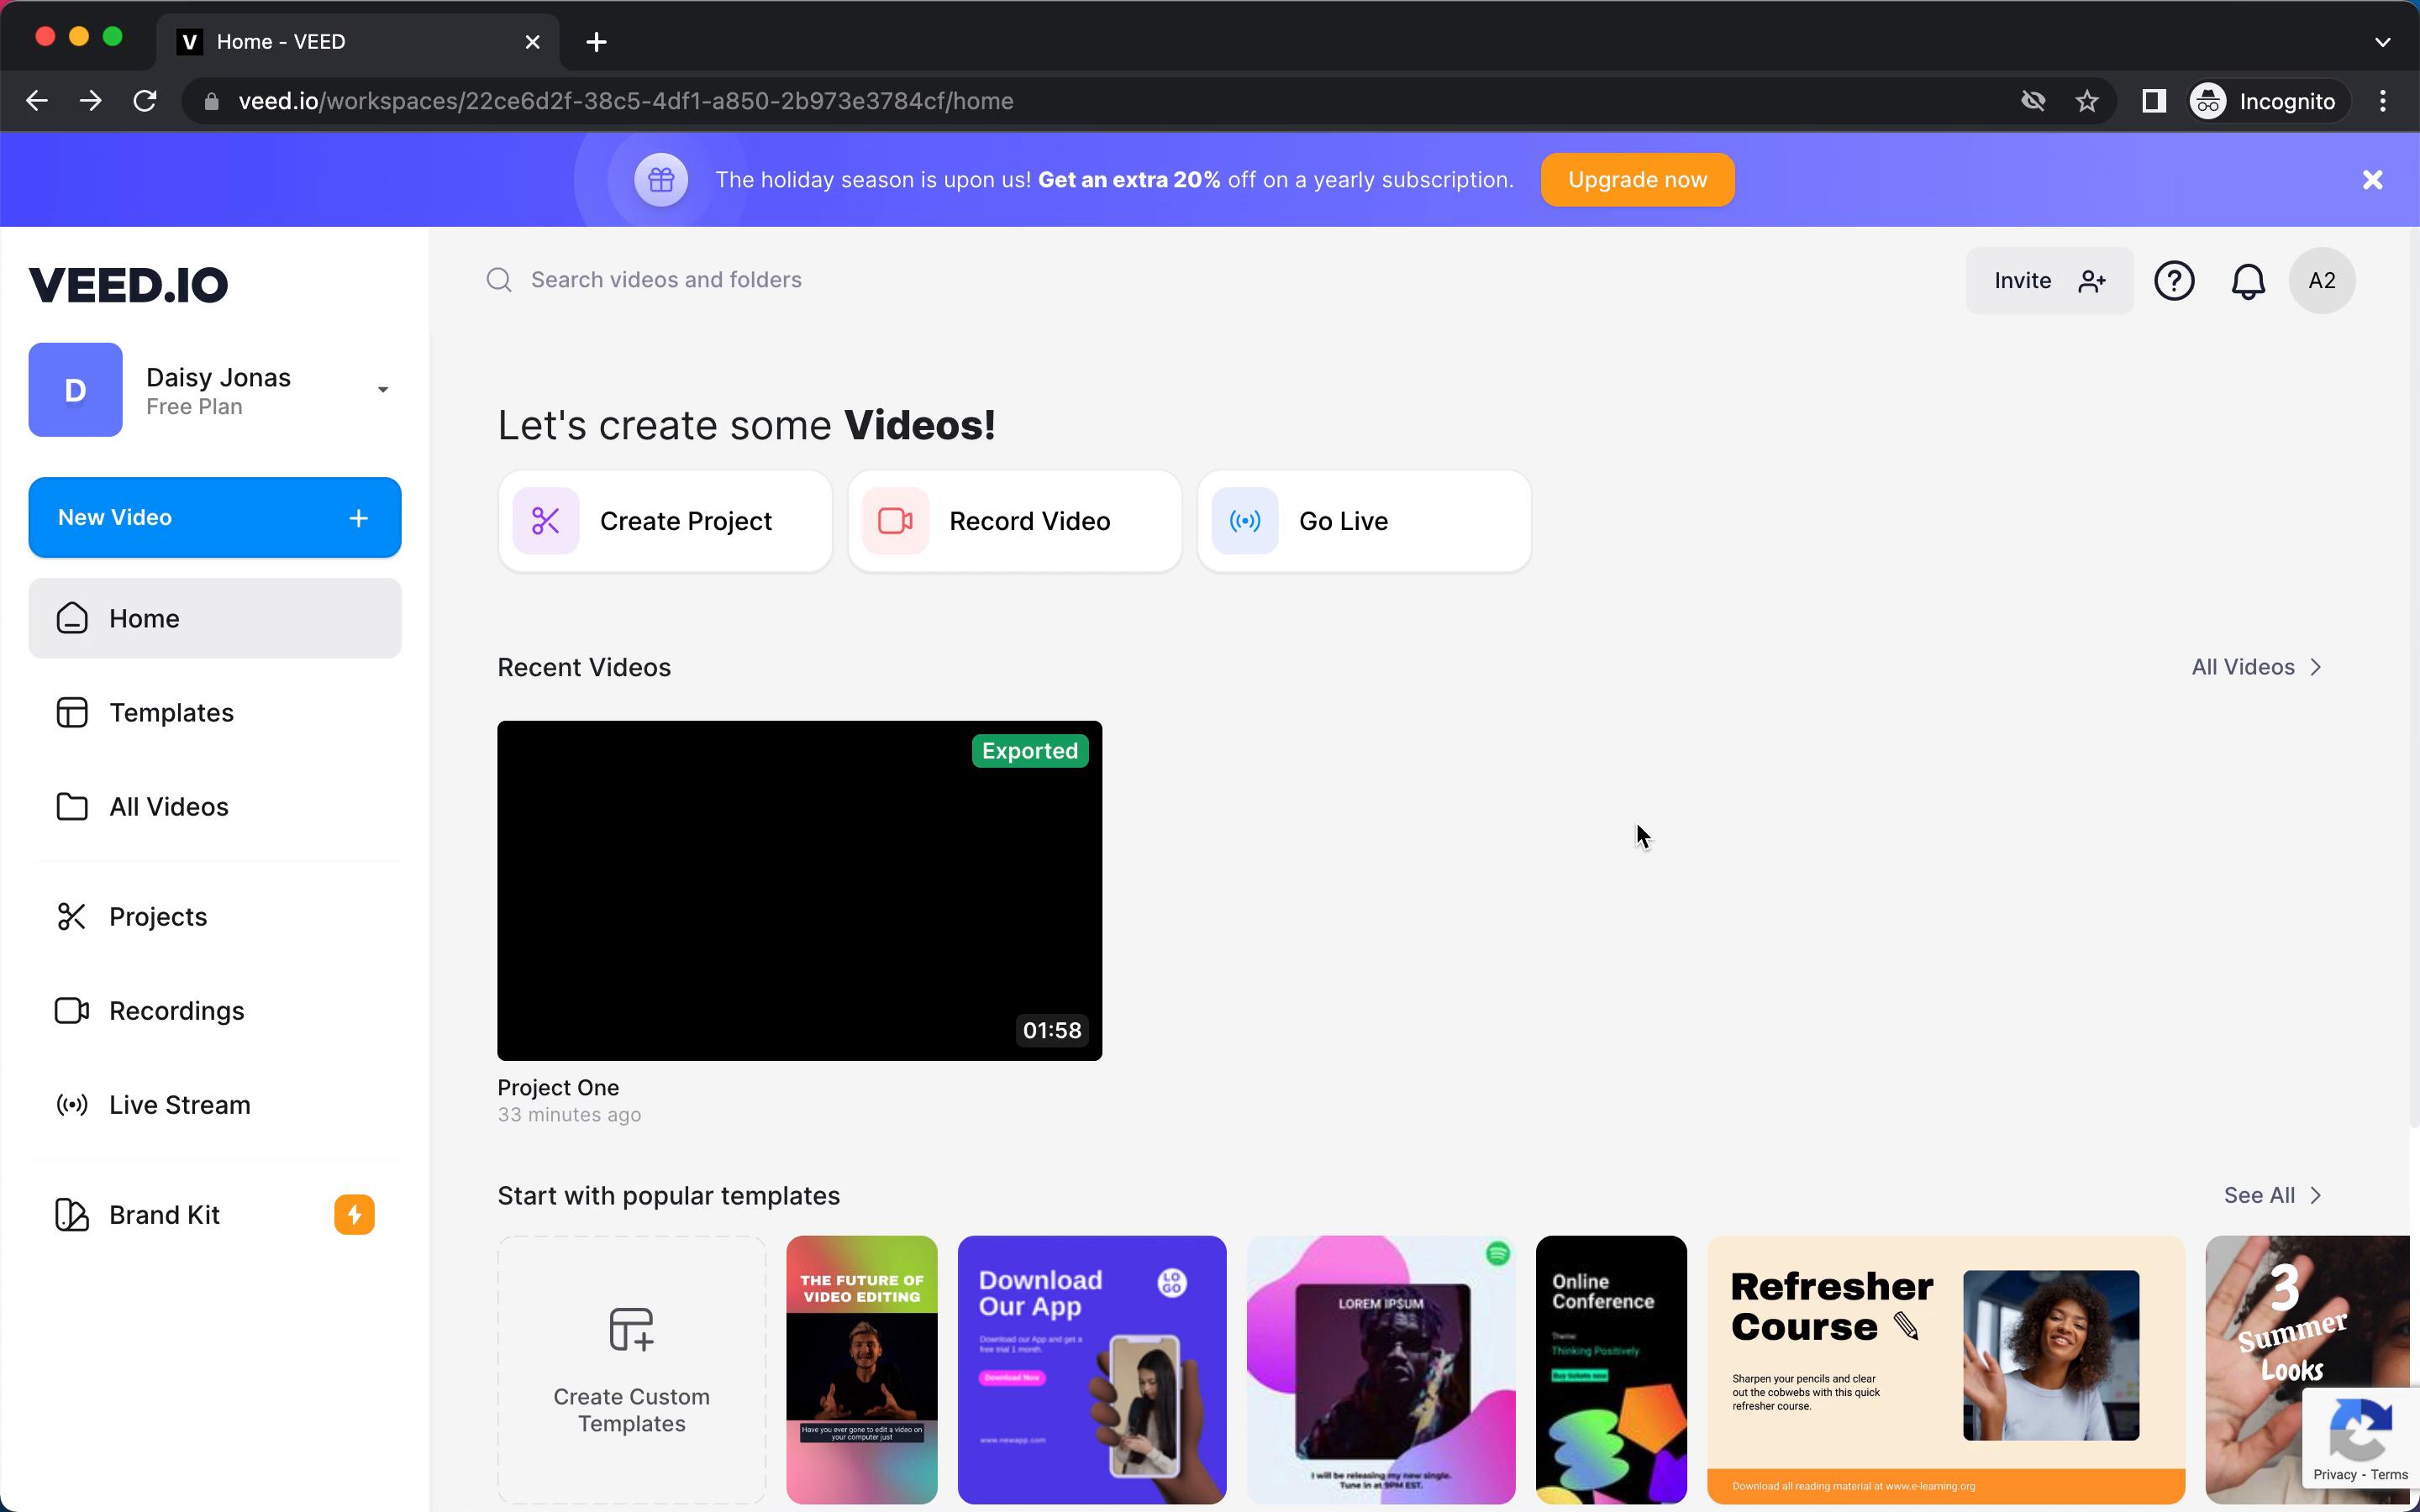This screenshot has width=2420, height=1512.
Task: Click the Projects section icon
Action: click(x=71, y=916)
